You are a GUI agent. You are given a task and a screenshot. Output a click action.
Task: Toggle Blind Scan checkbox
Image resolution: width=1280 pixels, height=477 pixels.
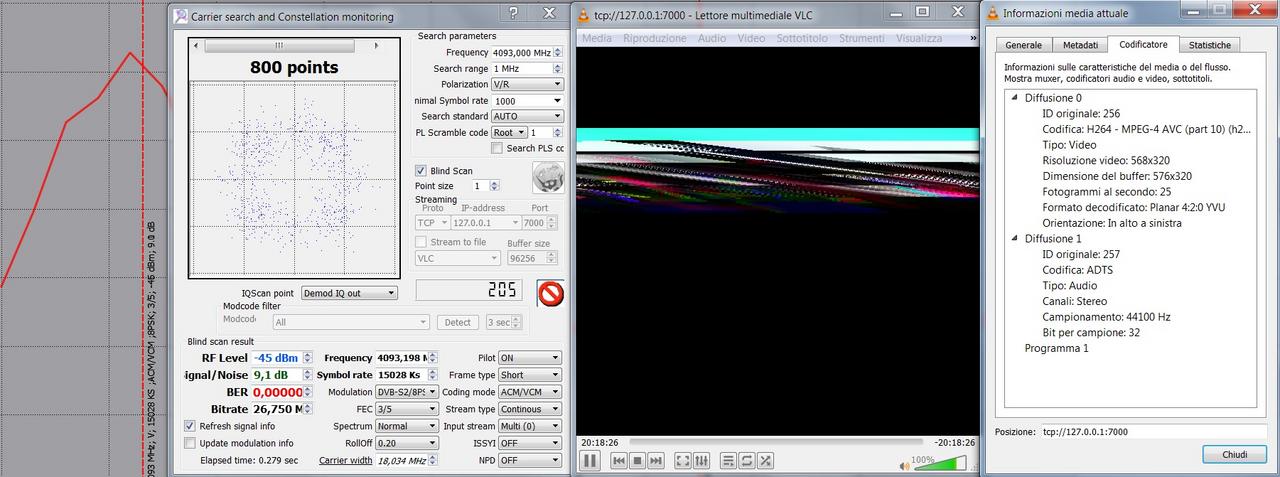[421, 171]
